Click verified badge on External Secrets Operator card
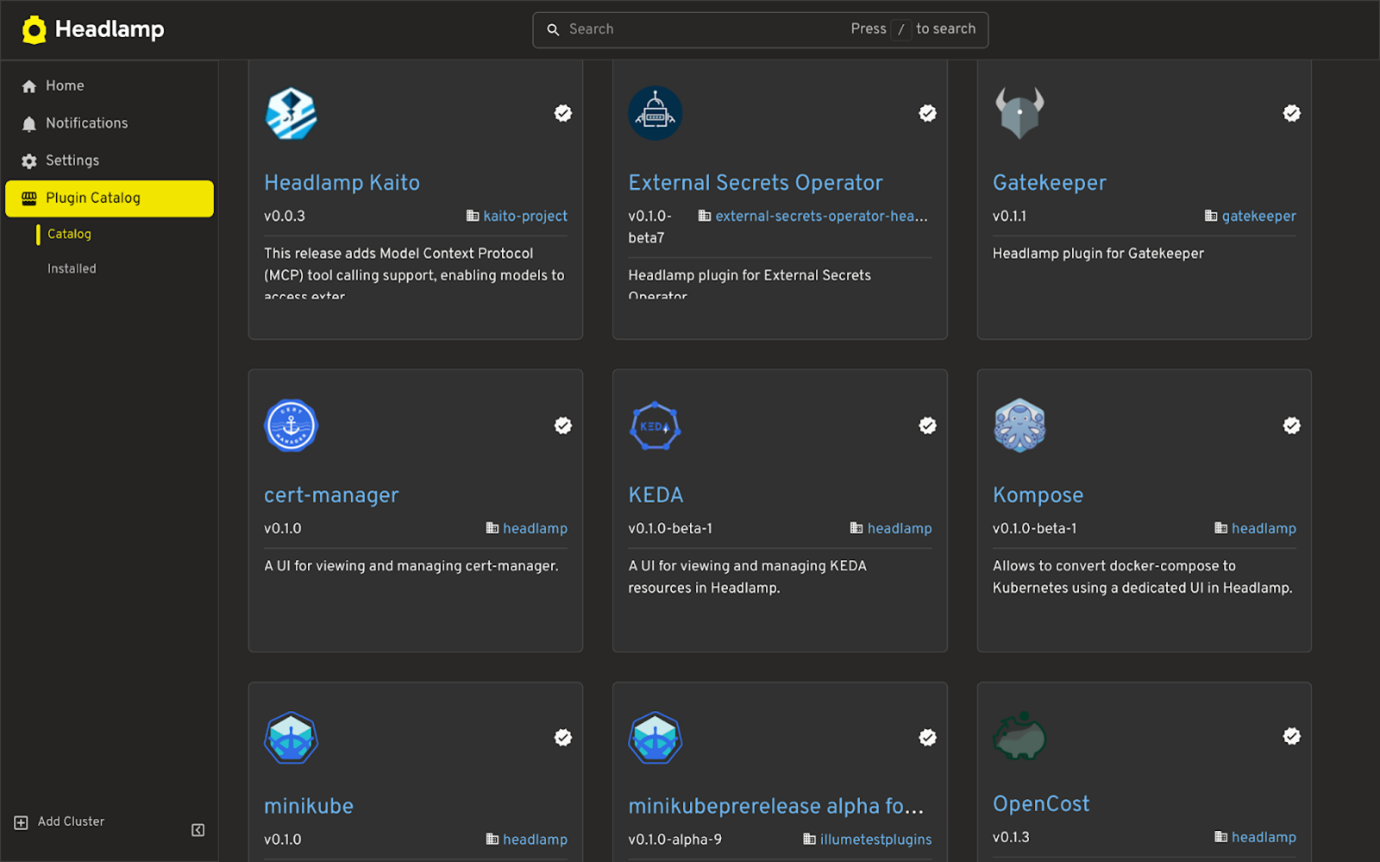The image size is (1380, 862). pyautogui.click(x=928, y=113)
